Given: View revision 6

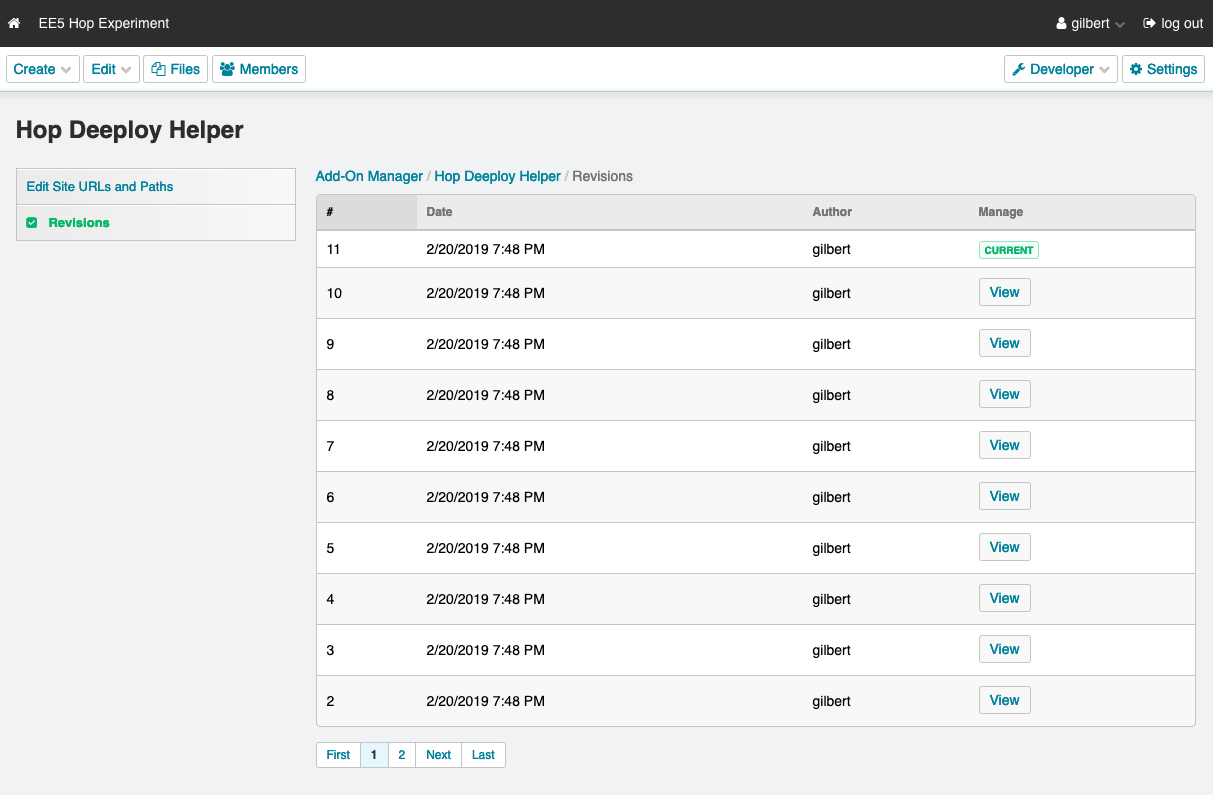Looking at the screenshot, I should tap(1004, 496).
